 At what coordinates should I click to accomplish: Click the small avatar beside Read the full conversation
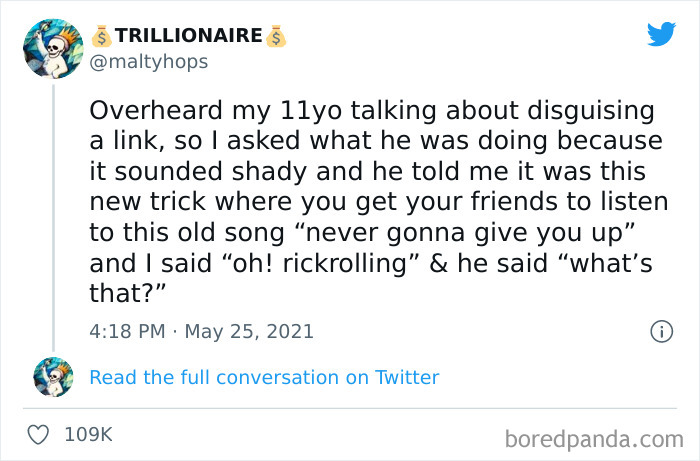pyautogui.click(x=53, y=378)
